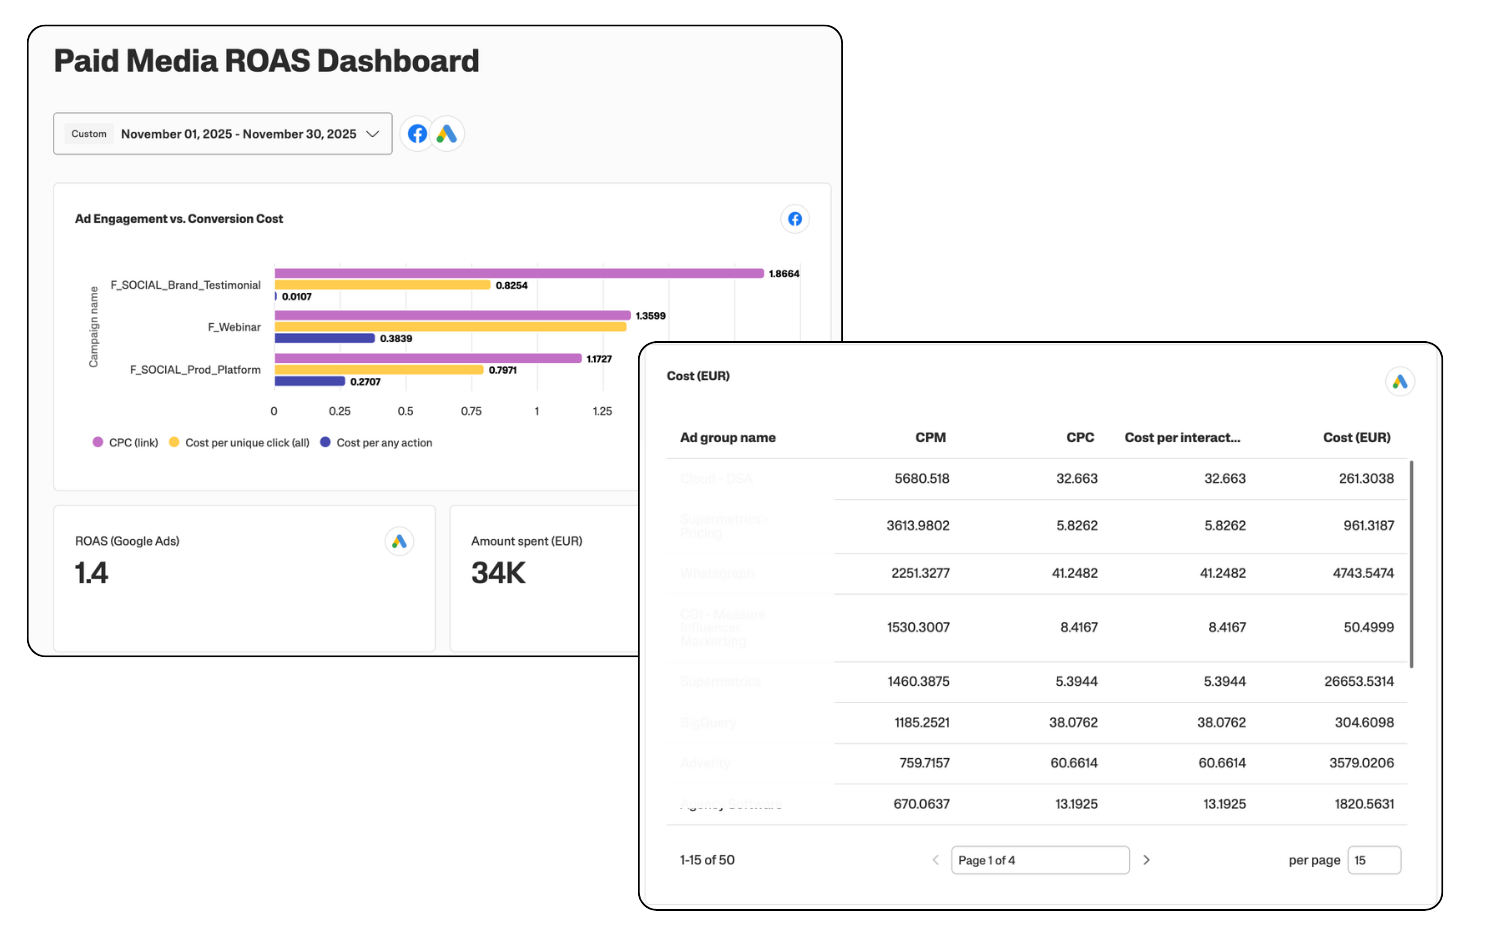Click the Google Ads icon beside date picker
Image resolution: width=1510 pixels, height=942 pixels.
click(x=447, y=134)
